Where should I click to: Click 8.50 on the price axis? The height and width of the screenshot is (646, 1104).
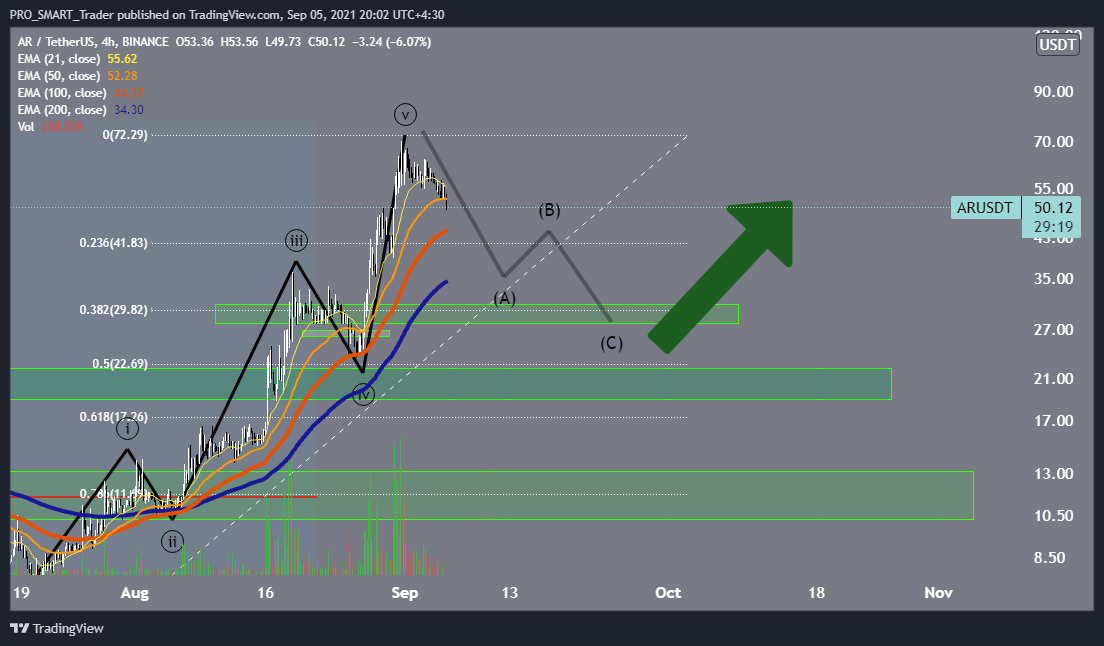(1049, 557)
